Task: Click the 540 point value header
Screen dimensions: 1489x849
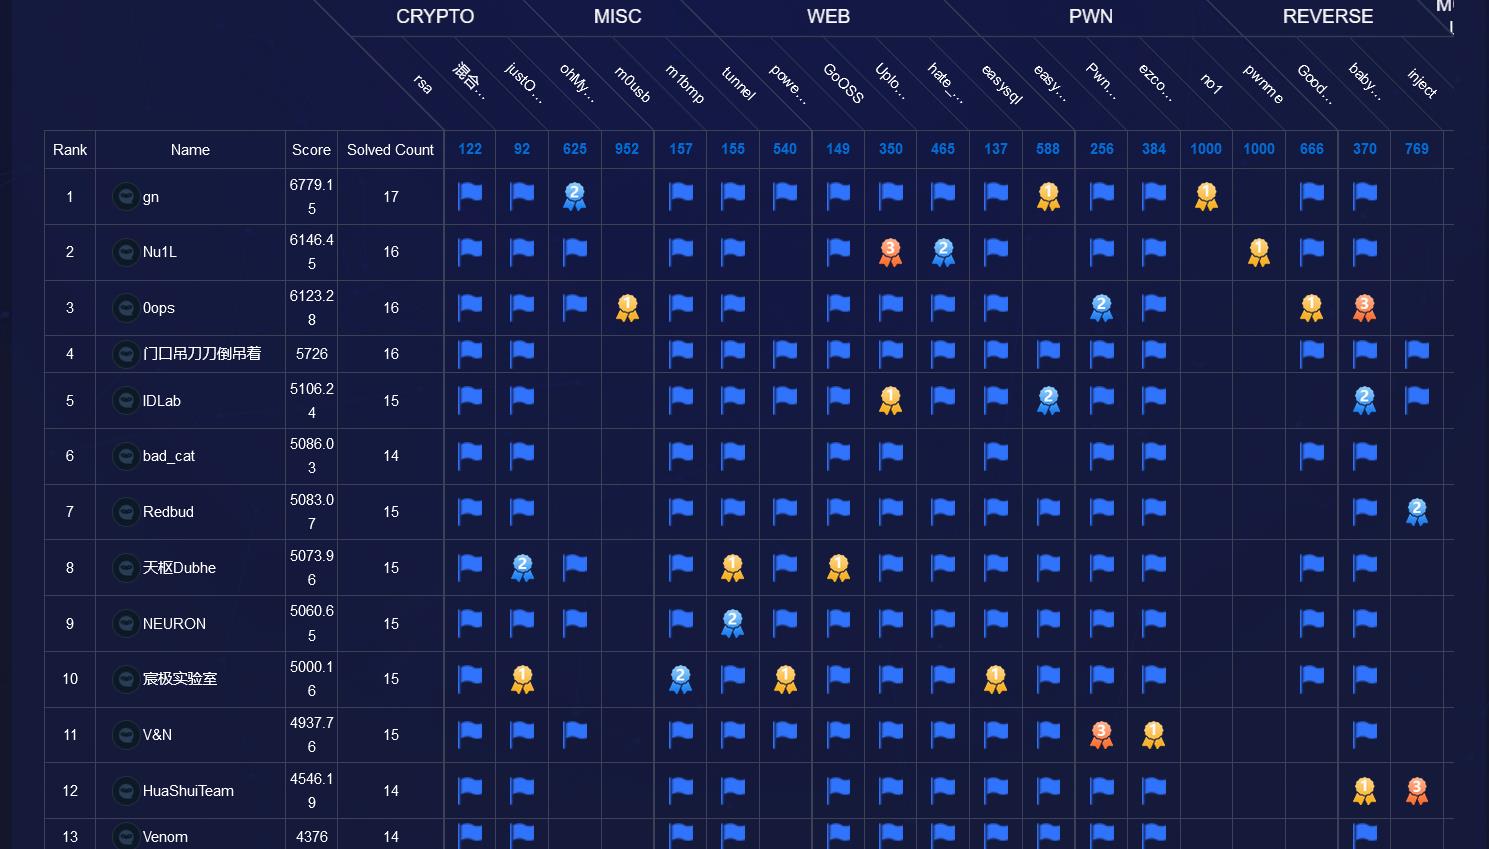Action: pos(785,149)
